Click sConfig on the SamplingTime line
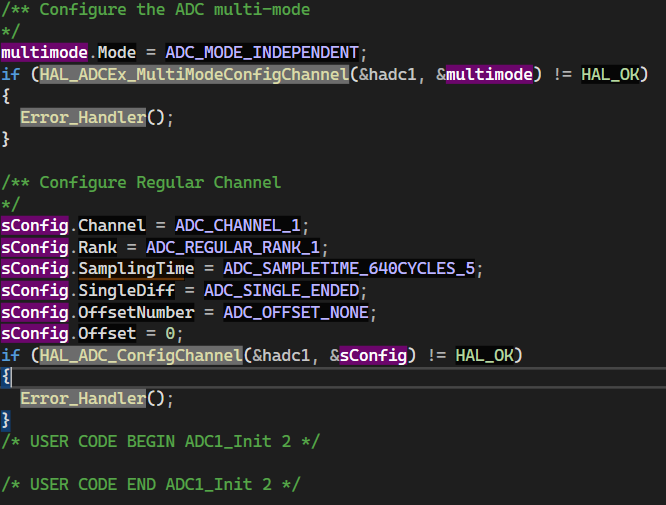 35,269
